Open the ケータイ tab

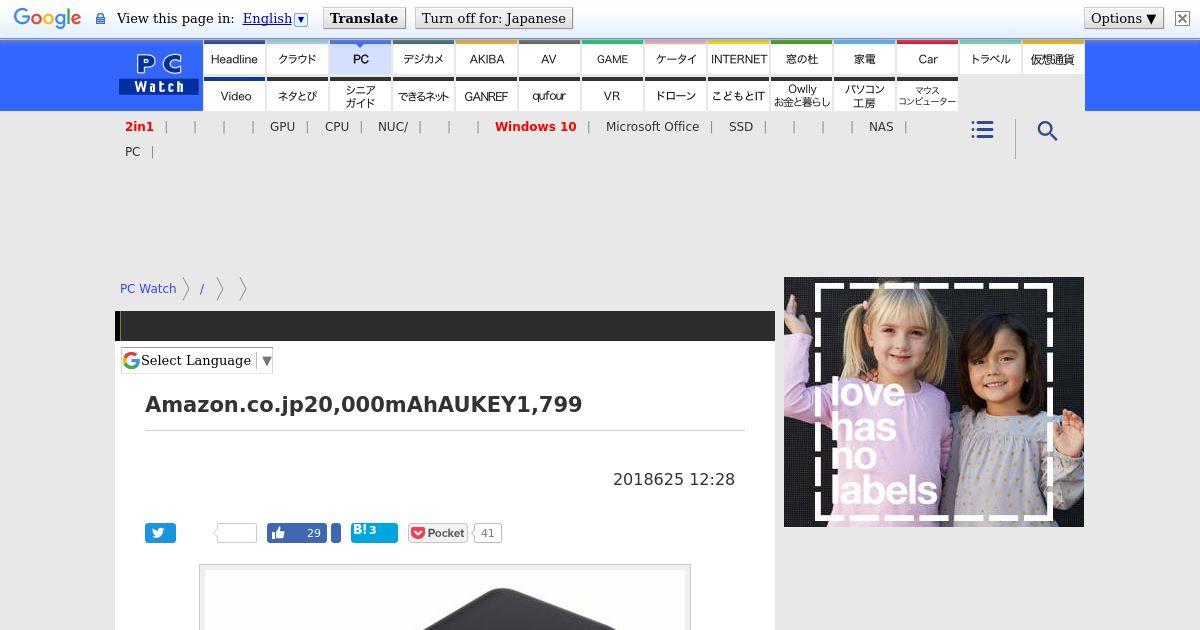click(x=675, y=58)
